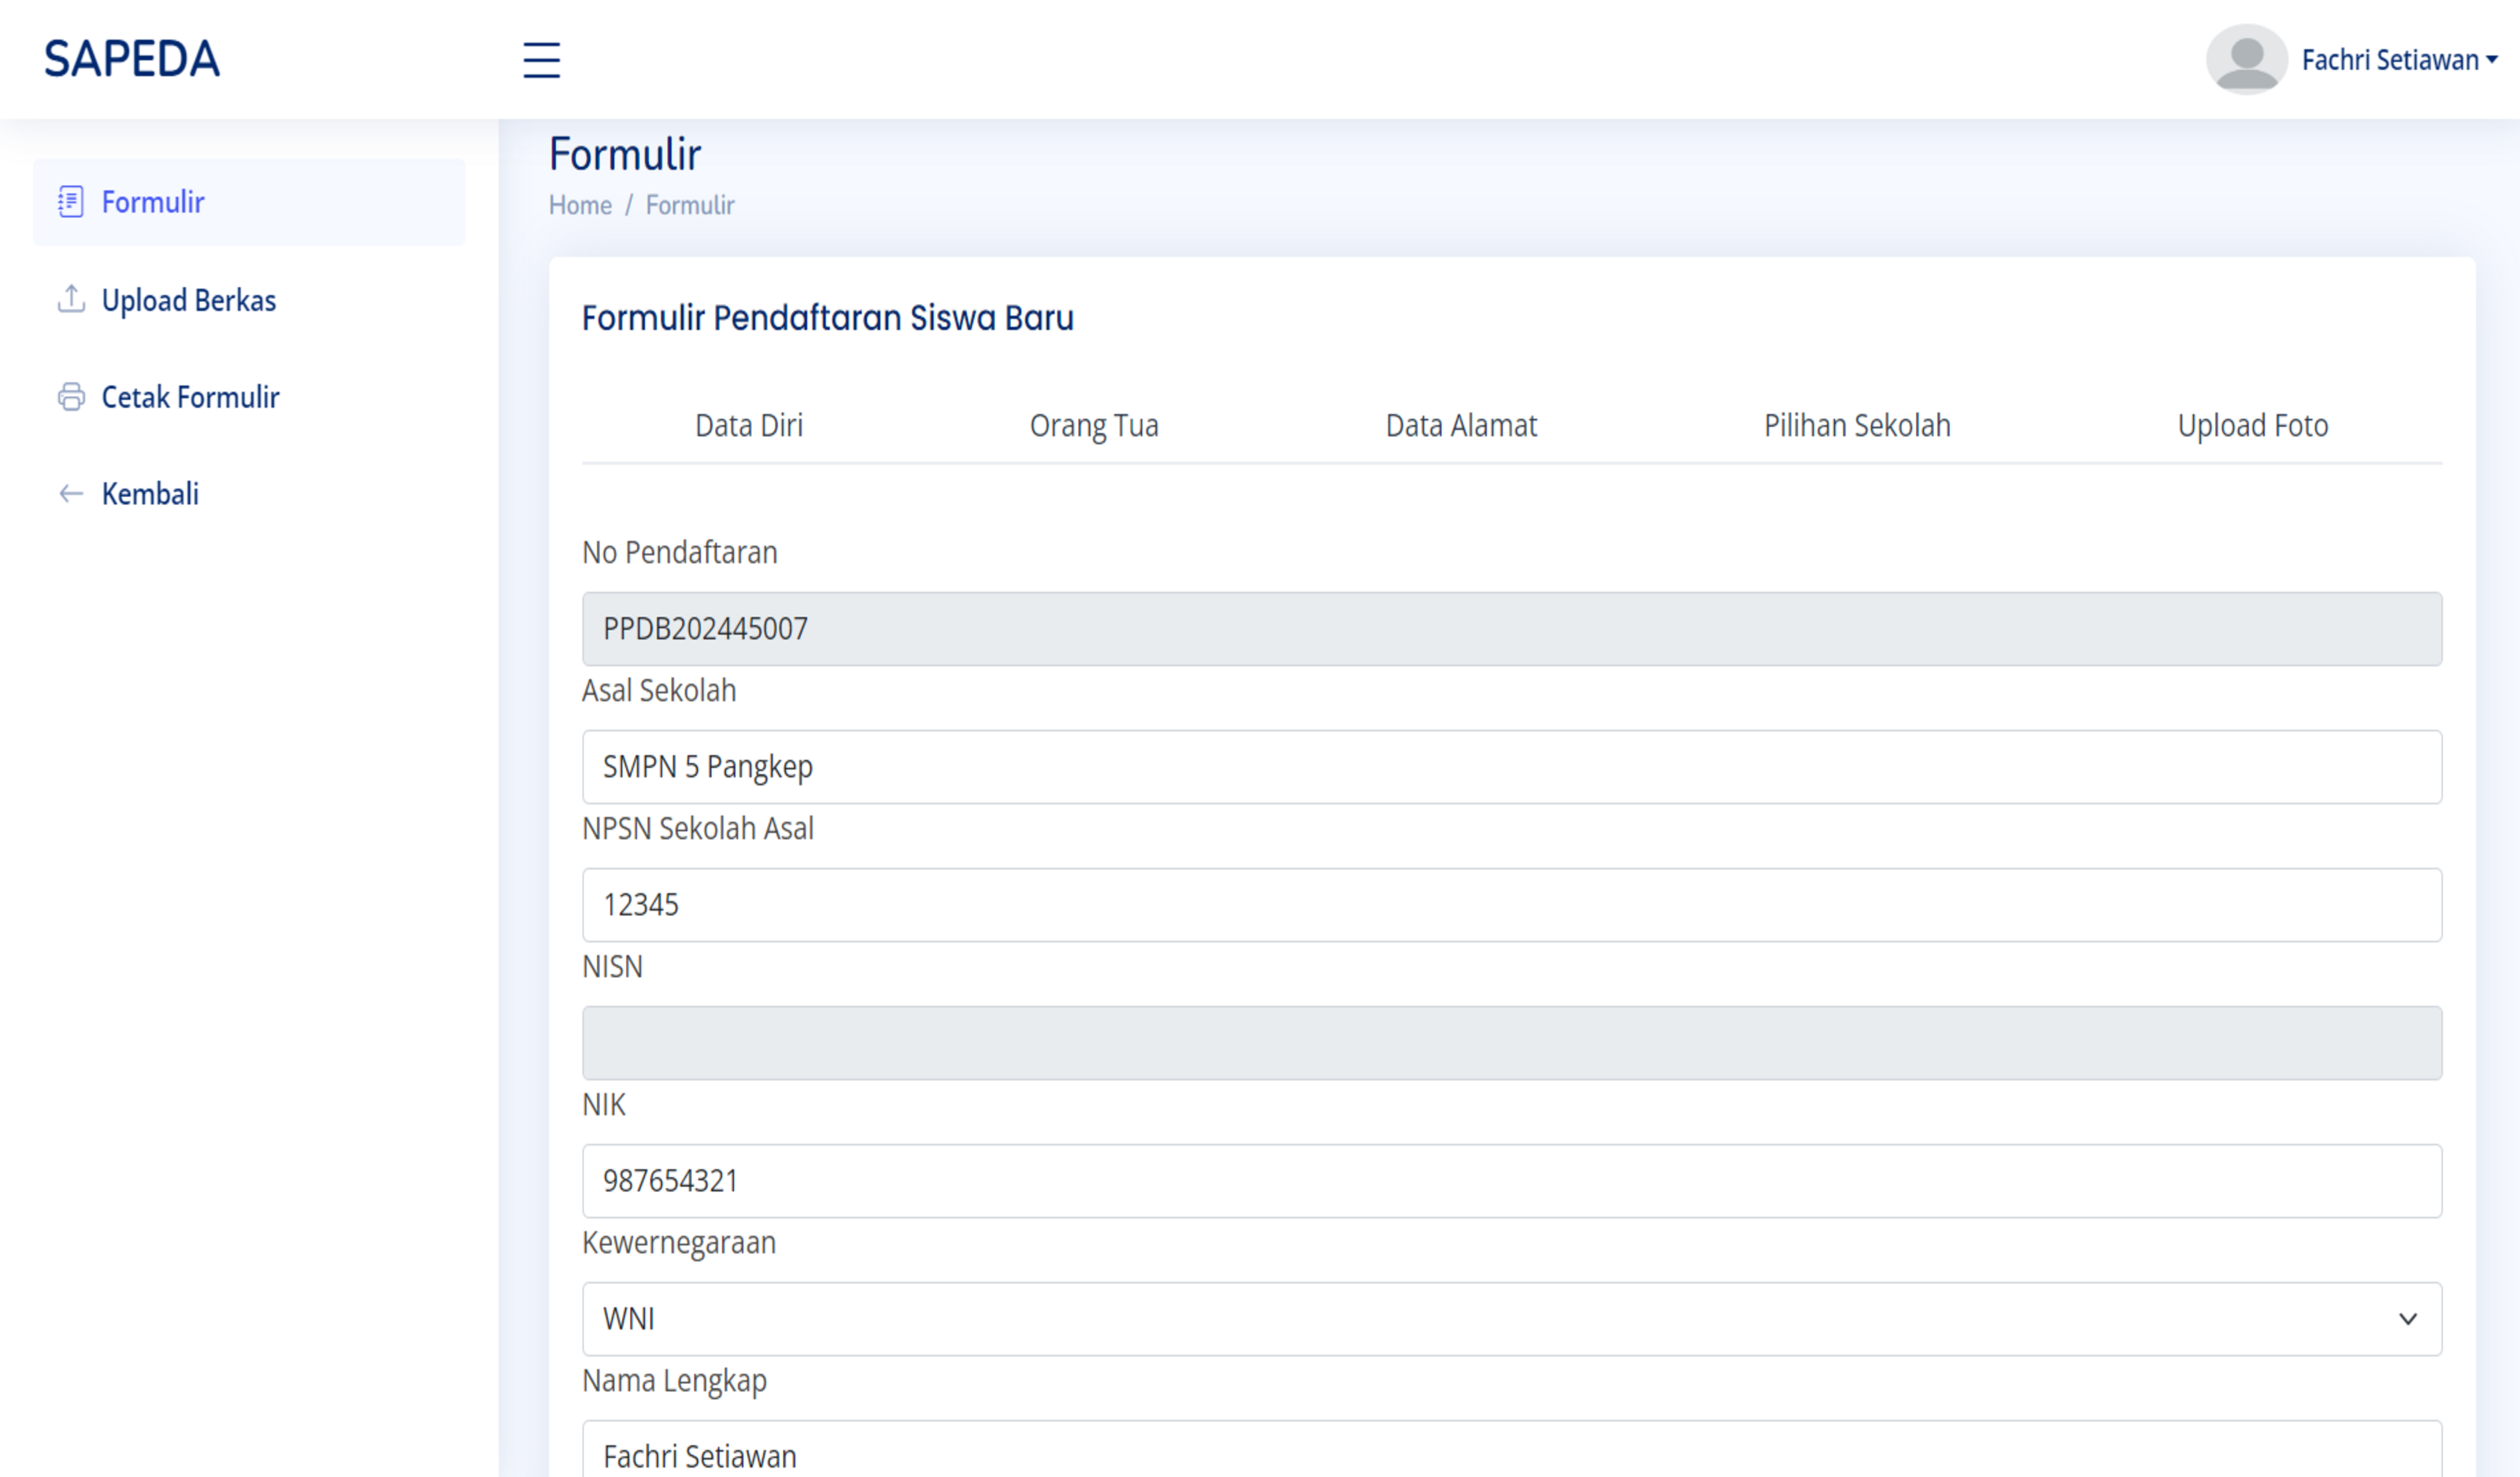Click the Kembali back arrow icon
2520x1477 pixels.
71,494
